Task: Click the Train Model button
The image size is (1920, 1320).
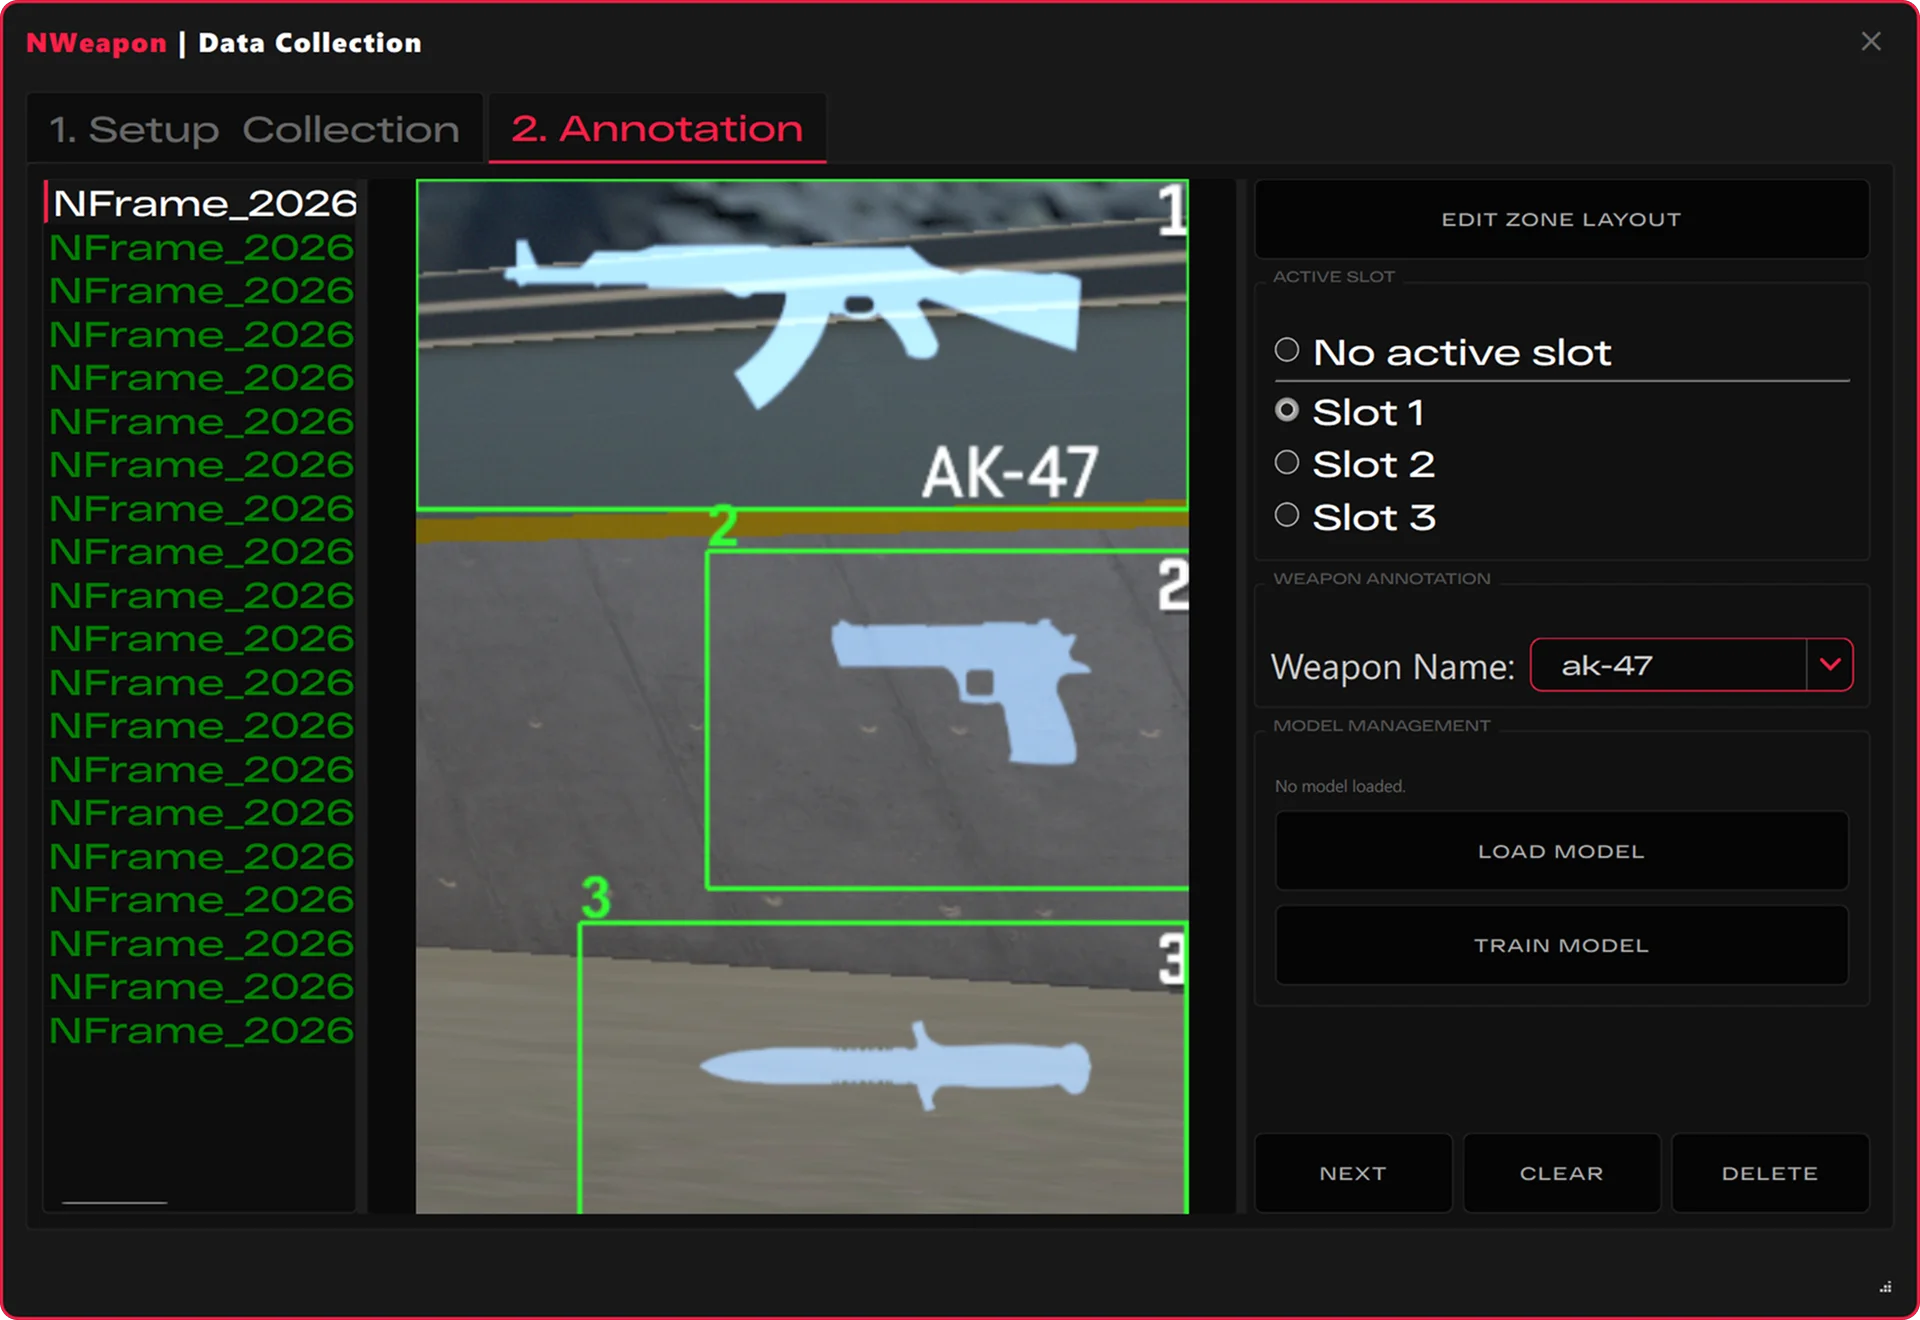Action: tap(1560, 945)
